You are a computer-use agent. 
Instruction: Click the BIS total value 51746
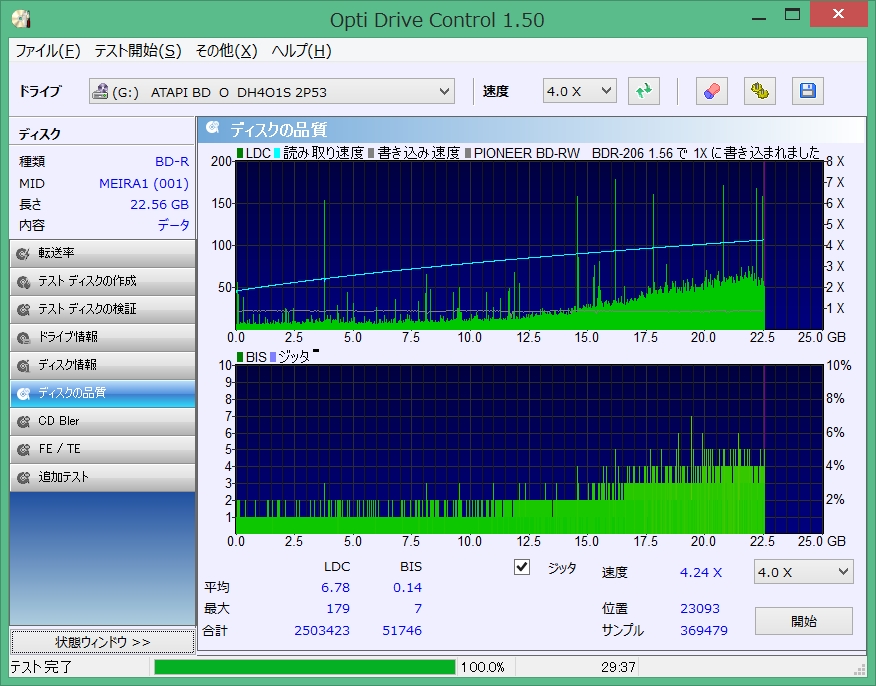coord(402,630)
